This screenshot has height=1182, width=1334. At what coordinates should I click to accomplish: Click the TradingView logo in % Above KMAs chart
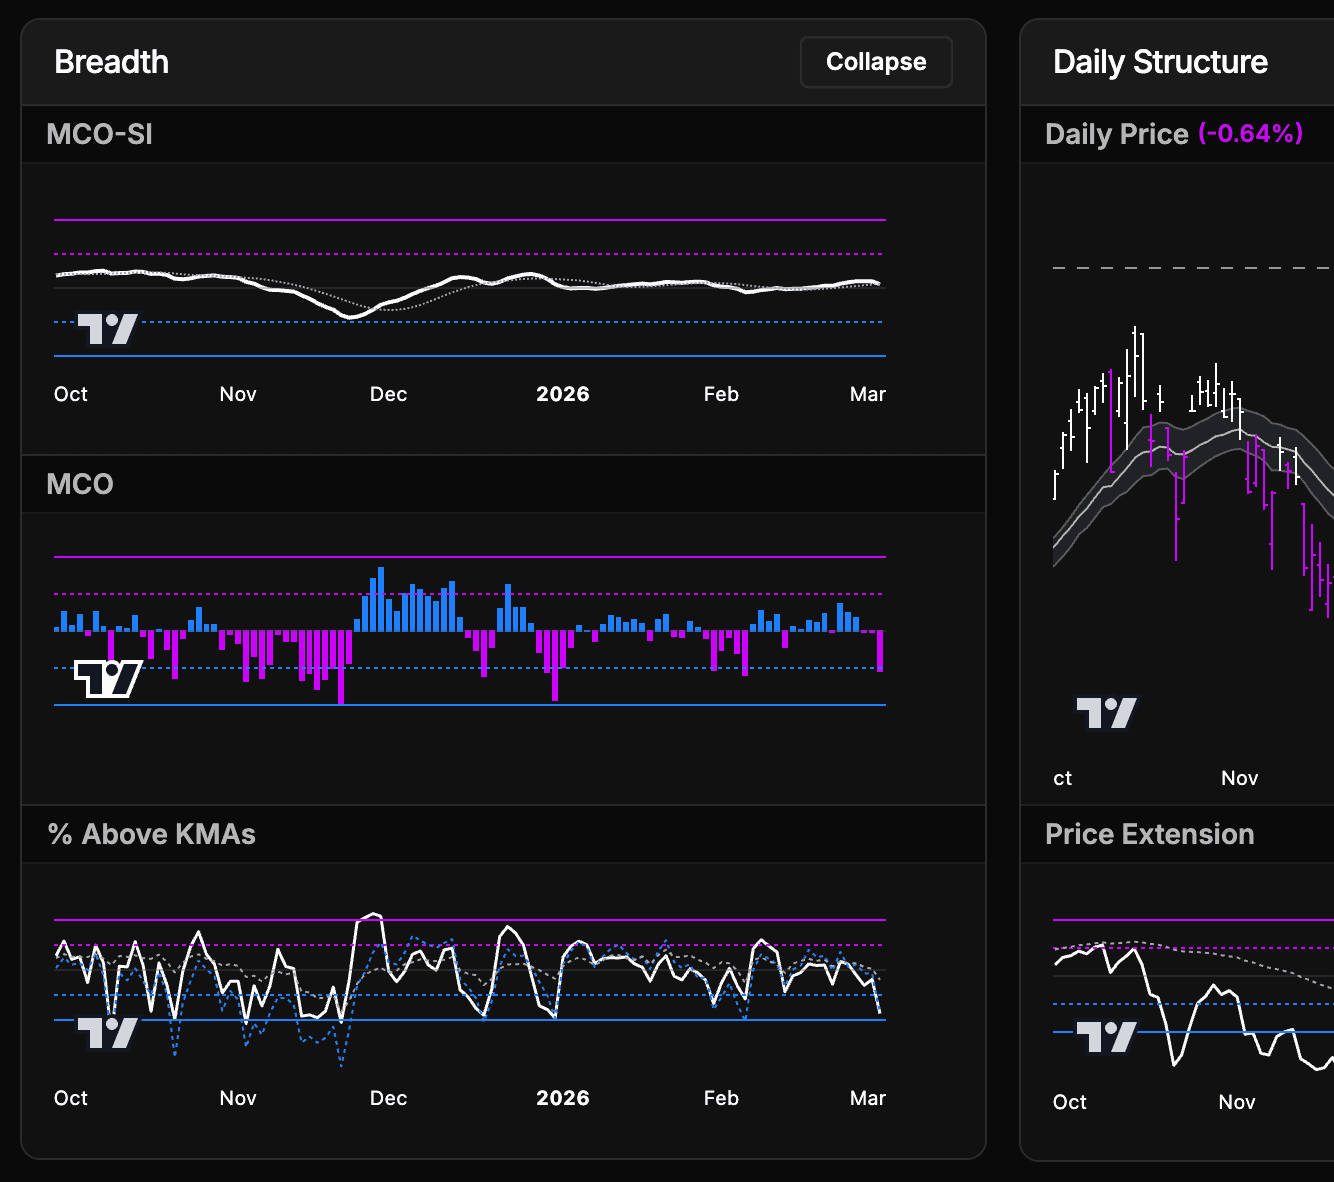tap(107, 1032)
